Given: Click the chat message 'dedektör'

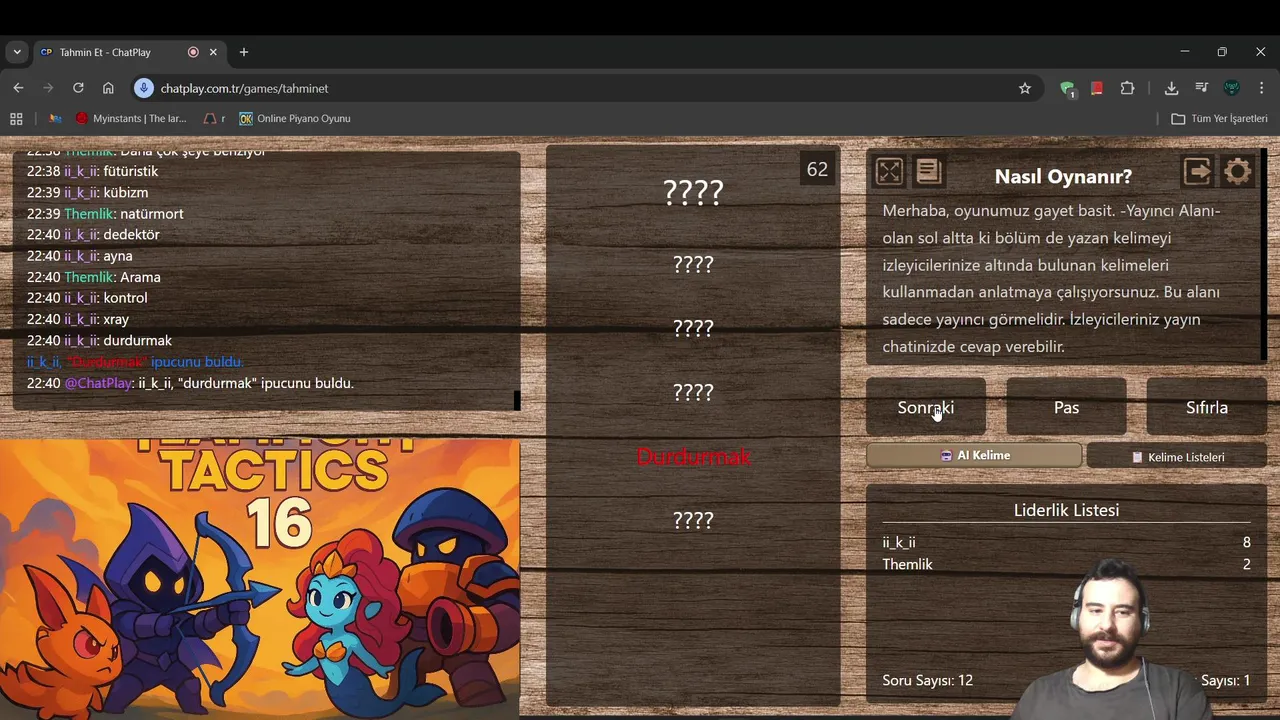Looking at the screenshot, I should pyautogui.click(x=131, y=234).
